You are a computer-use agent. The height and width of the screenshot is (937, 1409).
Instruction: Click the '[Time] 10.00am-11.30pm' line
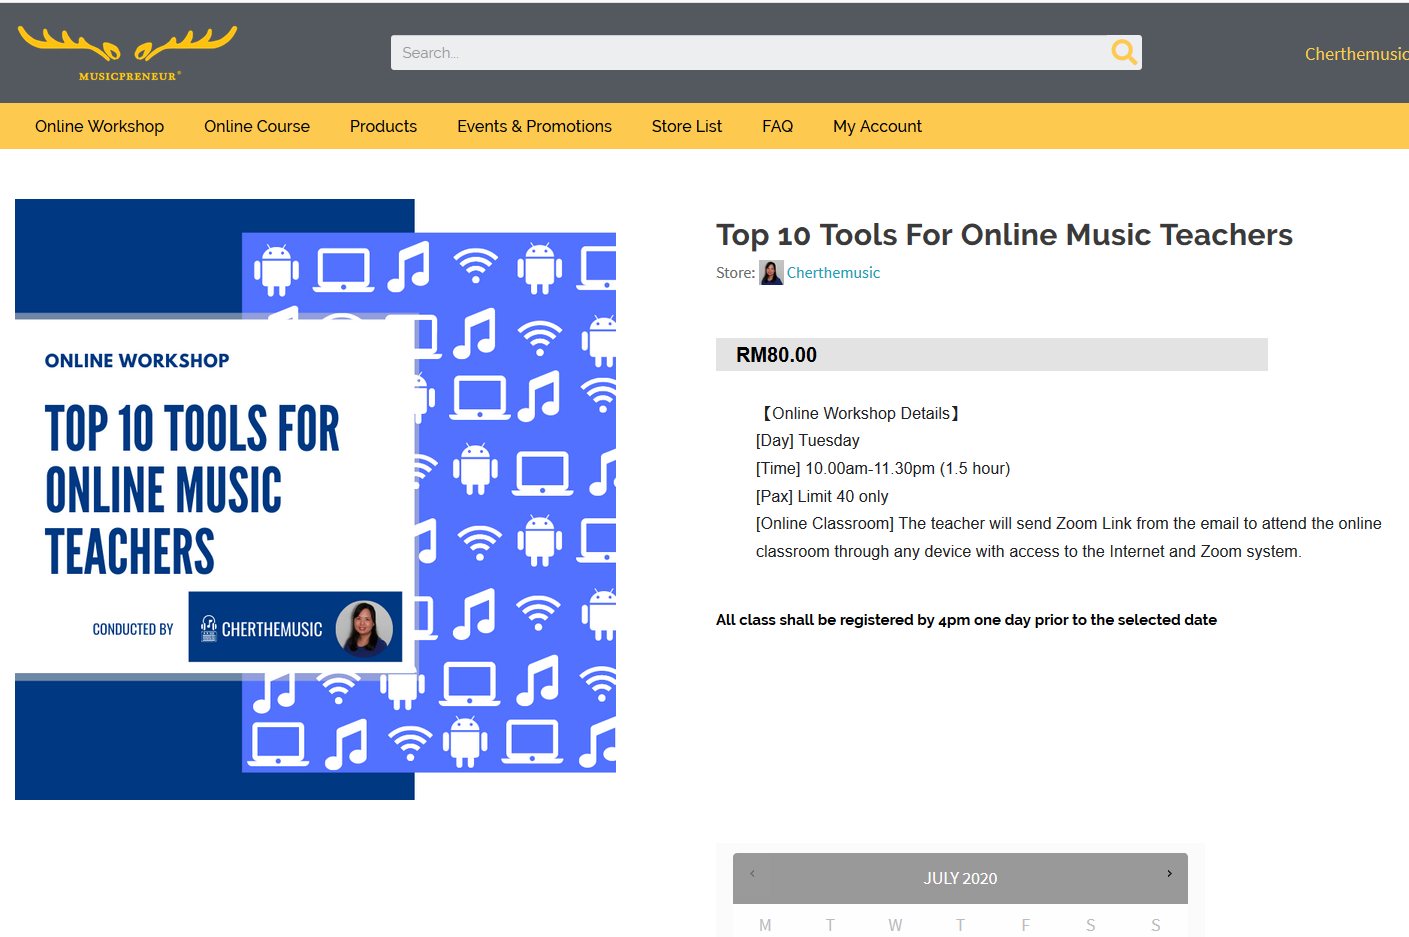coord(883,469)
